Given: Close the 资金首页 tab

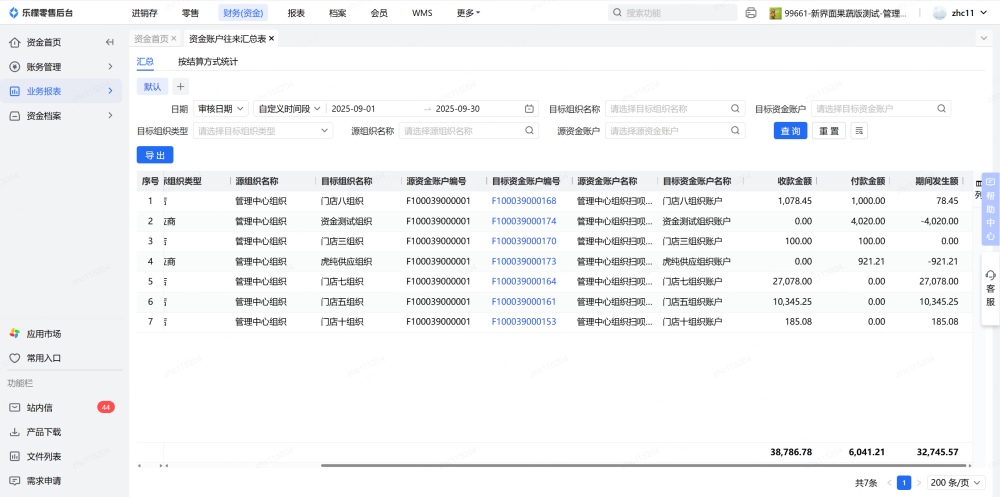Looking at the screenshot, I should (173, 38).
